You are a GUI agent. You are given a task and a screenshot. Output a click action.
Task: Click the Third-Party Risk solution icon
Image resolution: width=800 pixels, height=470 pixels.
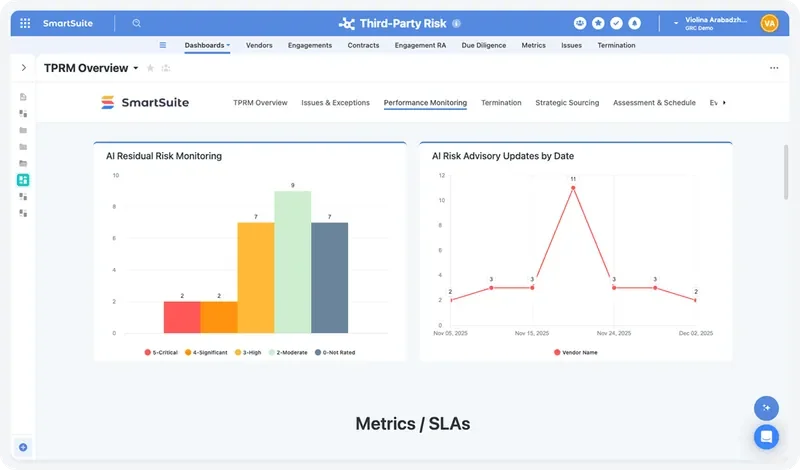347,23
